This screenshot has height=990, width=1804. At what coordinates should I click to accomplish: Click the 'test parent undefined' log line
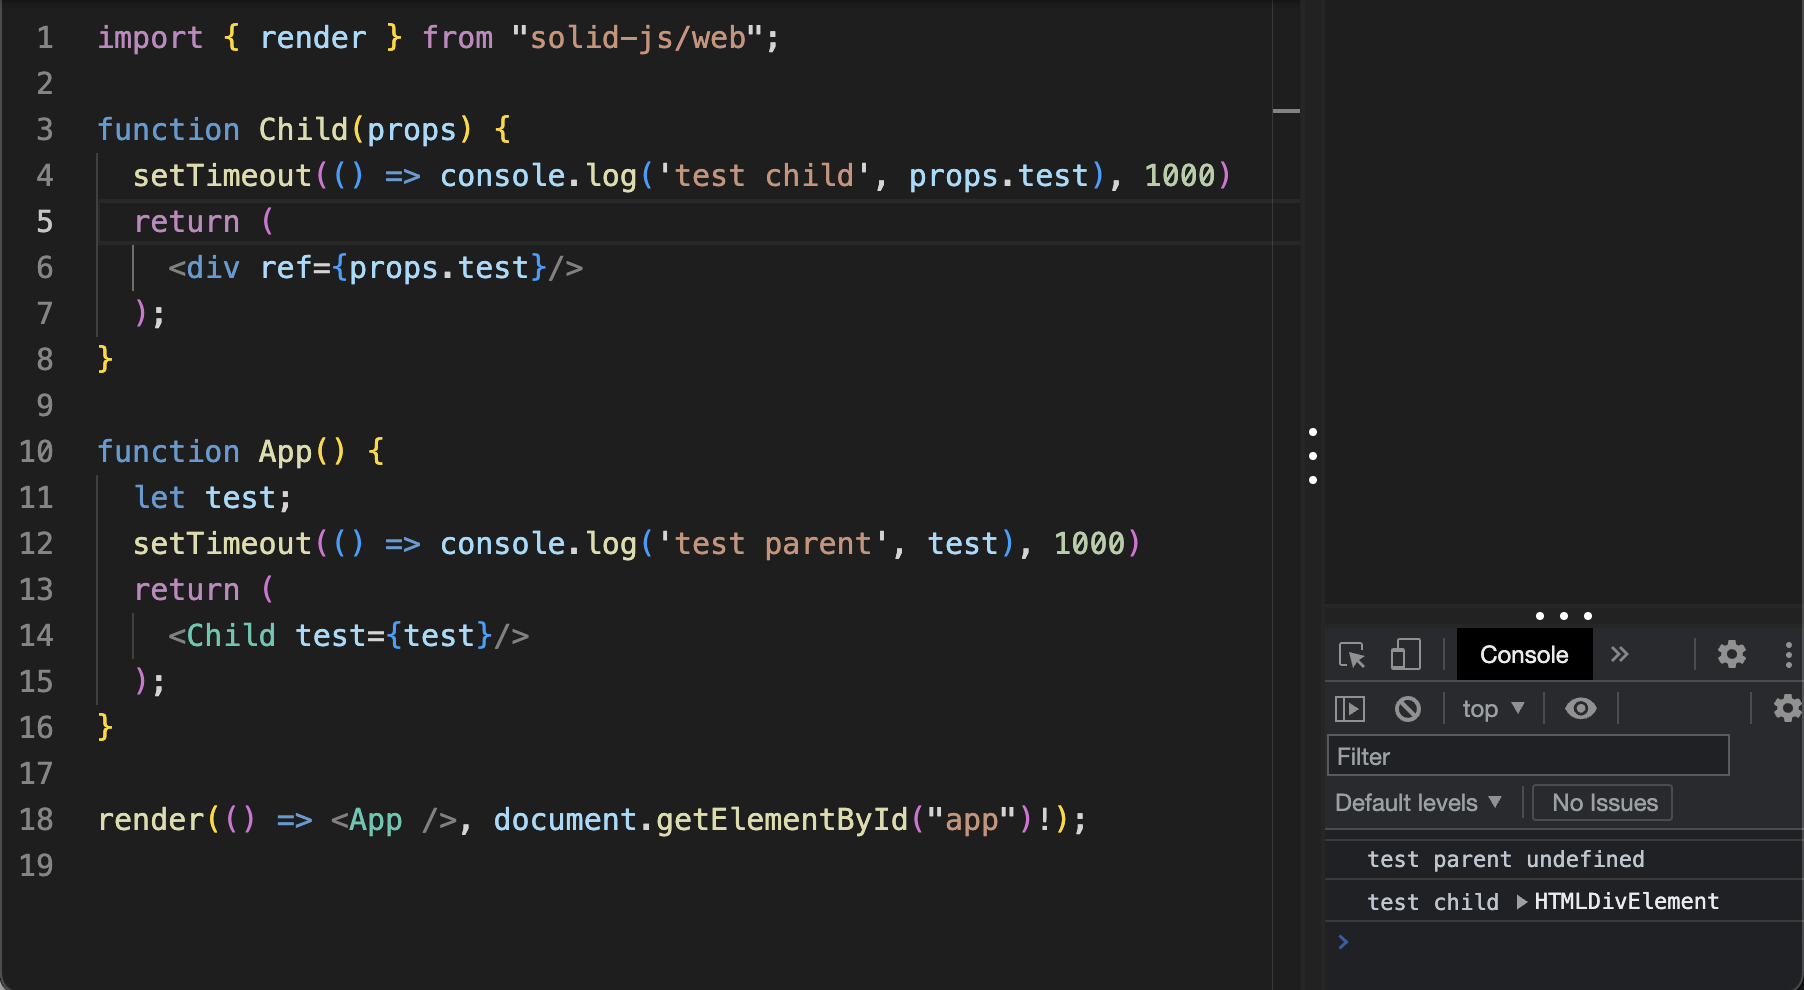coord(1506,860)
